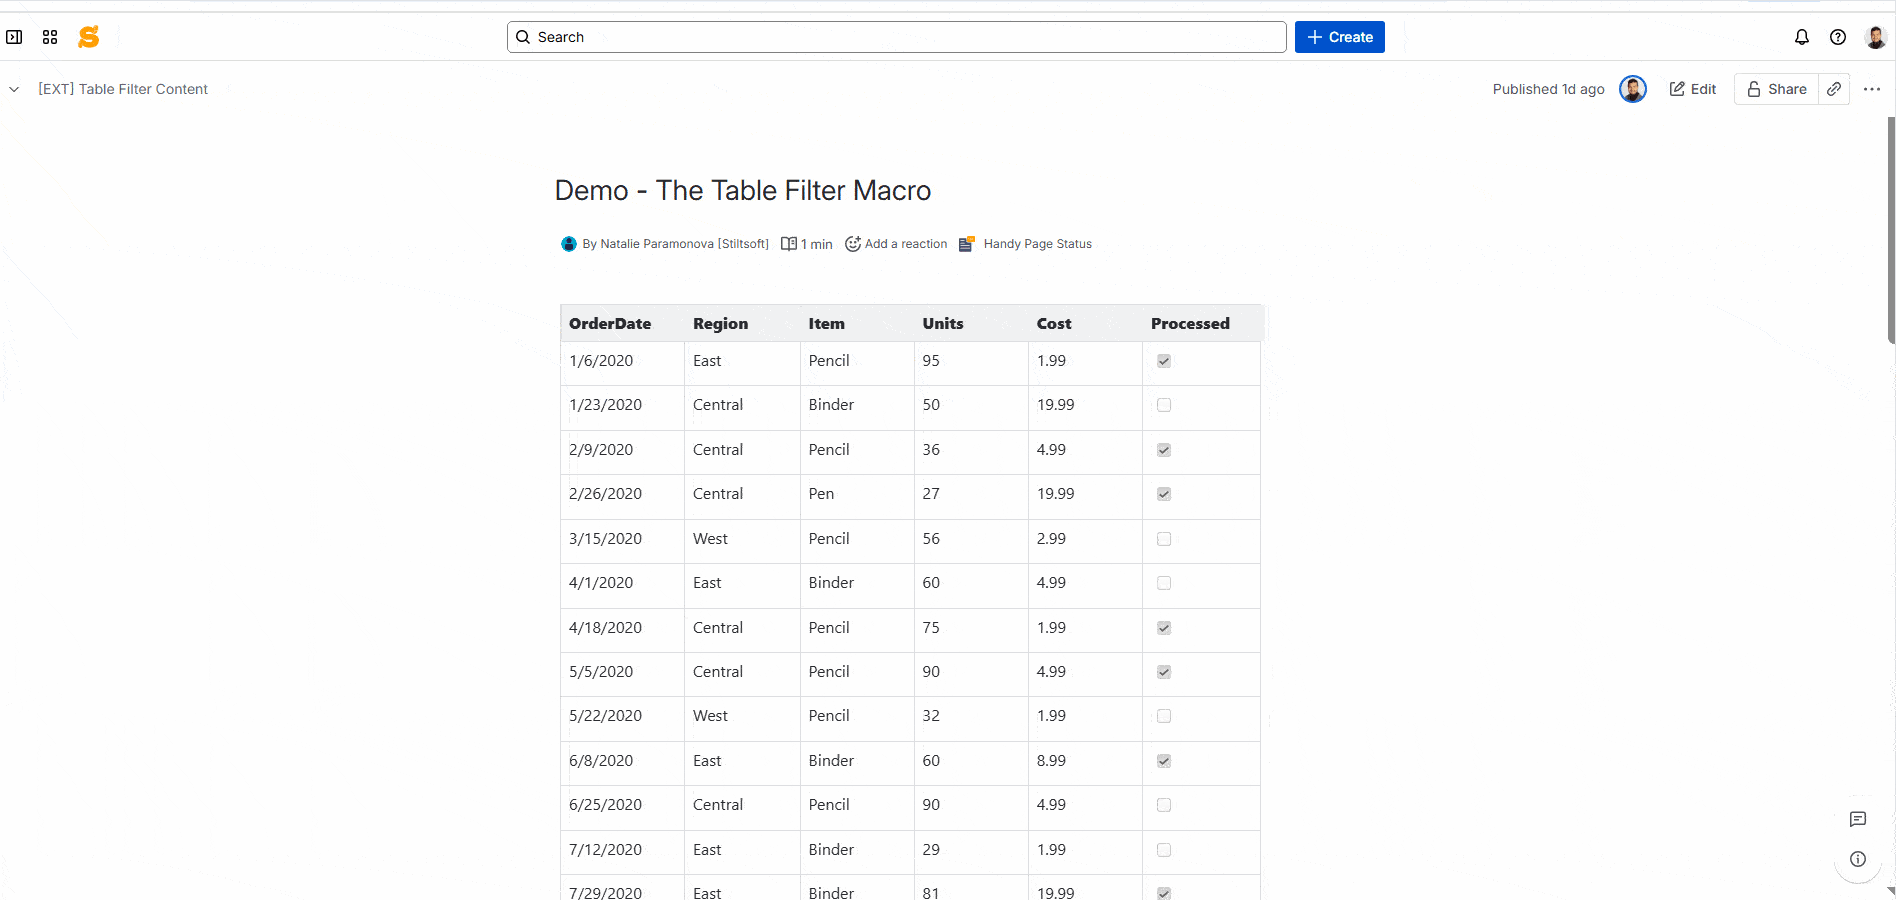Check Processed for the 1/23/2020 Binder order
Image resolution: width=1896 pixels, height=900 pixels.
1163,405
